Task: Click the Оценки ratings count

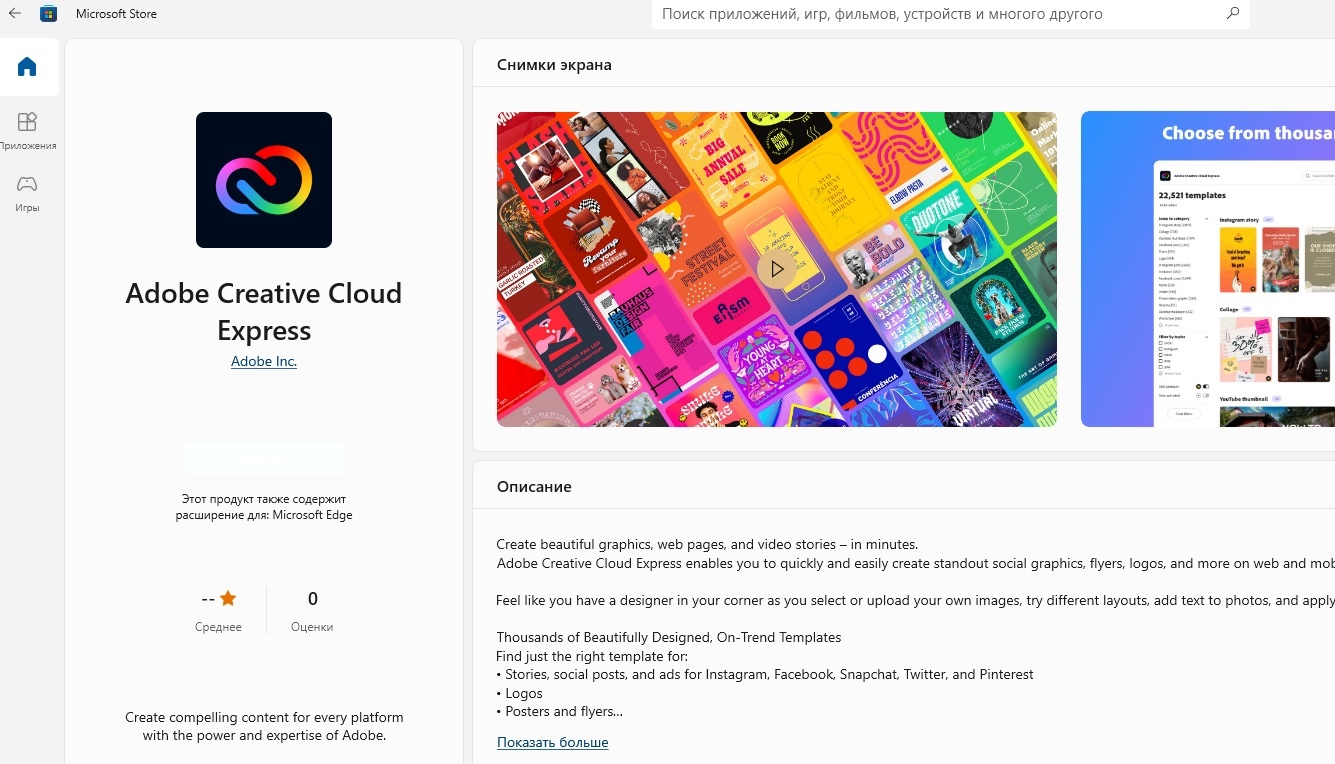Action: pos(312,610)
